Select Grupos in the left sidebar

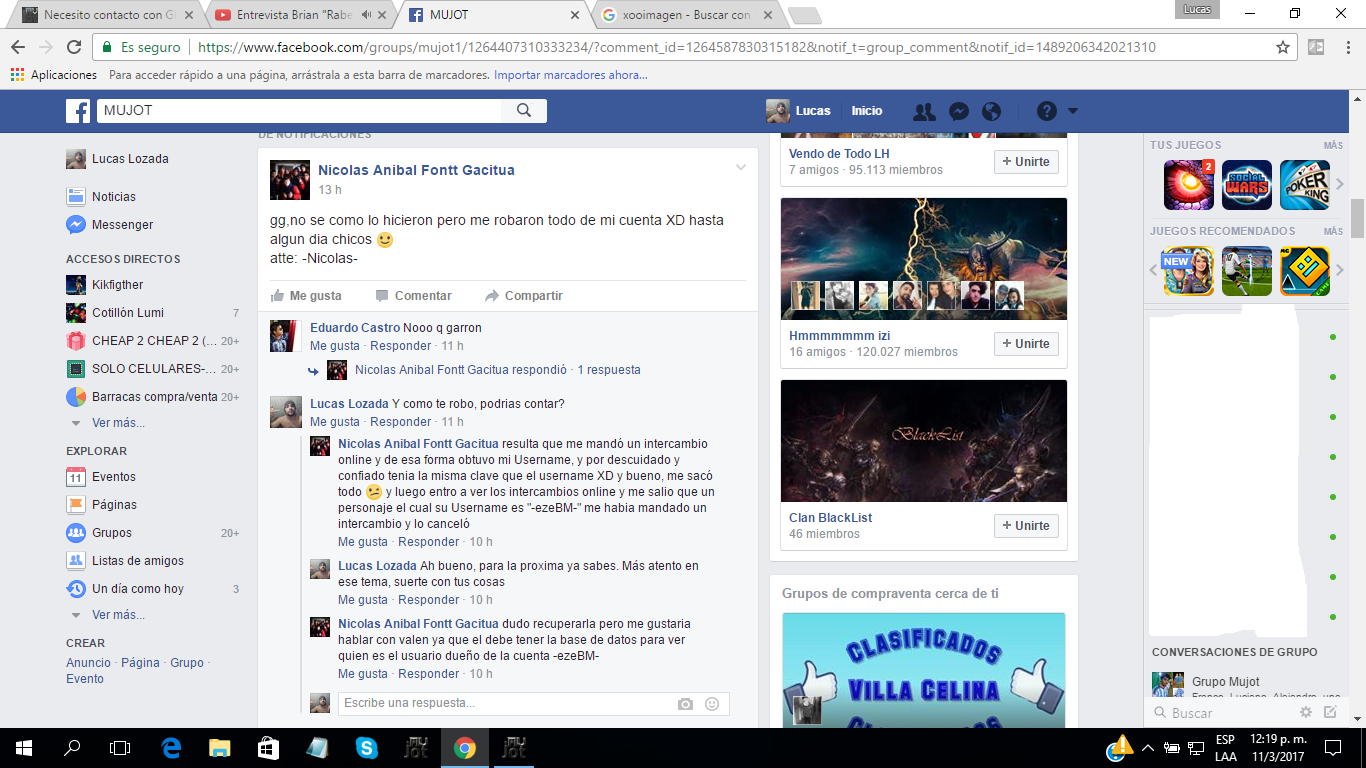pyautogui.click(x=112, y=533)
